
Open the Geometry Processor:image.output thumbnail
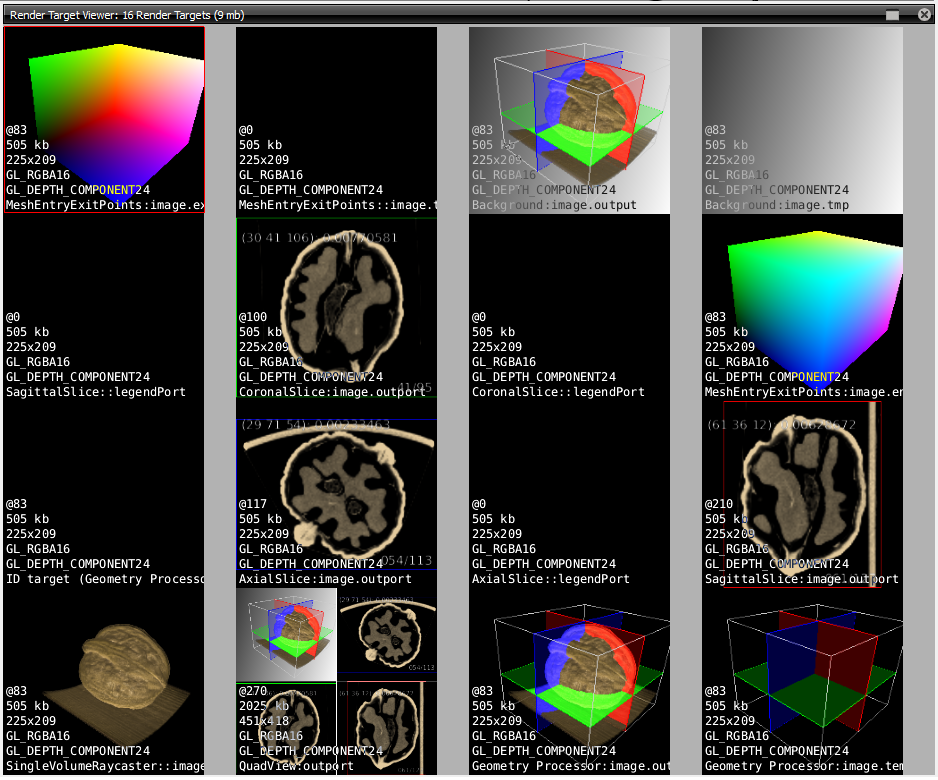click(569, 681)
